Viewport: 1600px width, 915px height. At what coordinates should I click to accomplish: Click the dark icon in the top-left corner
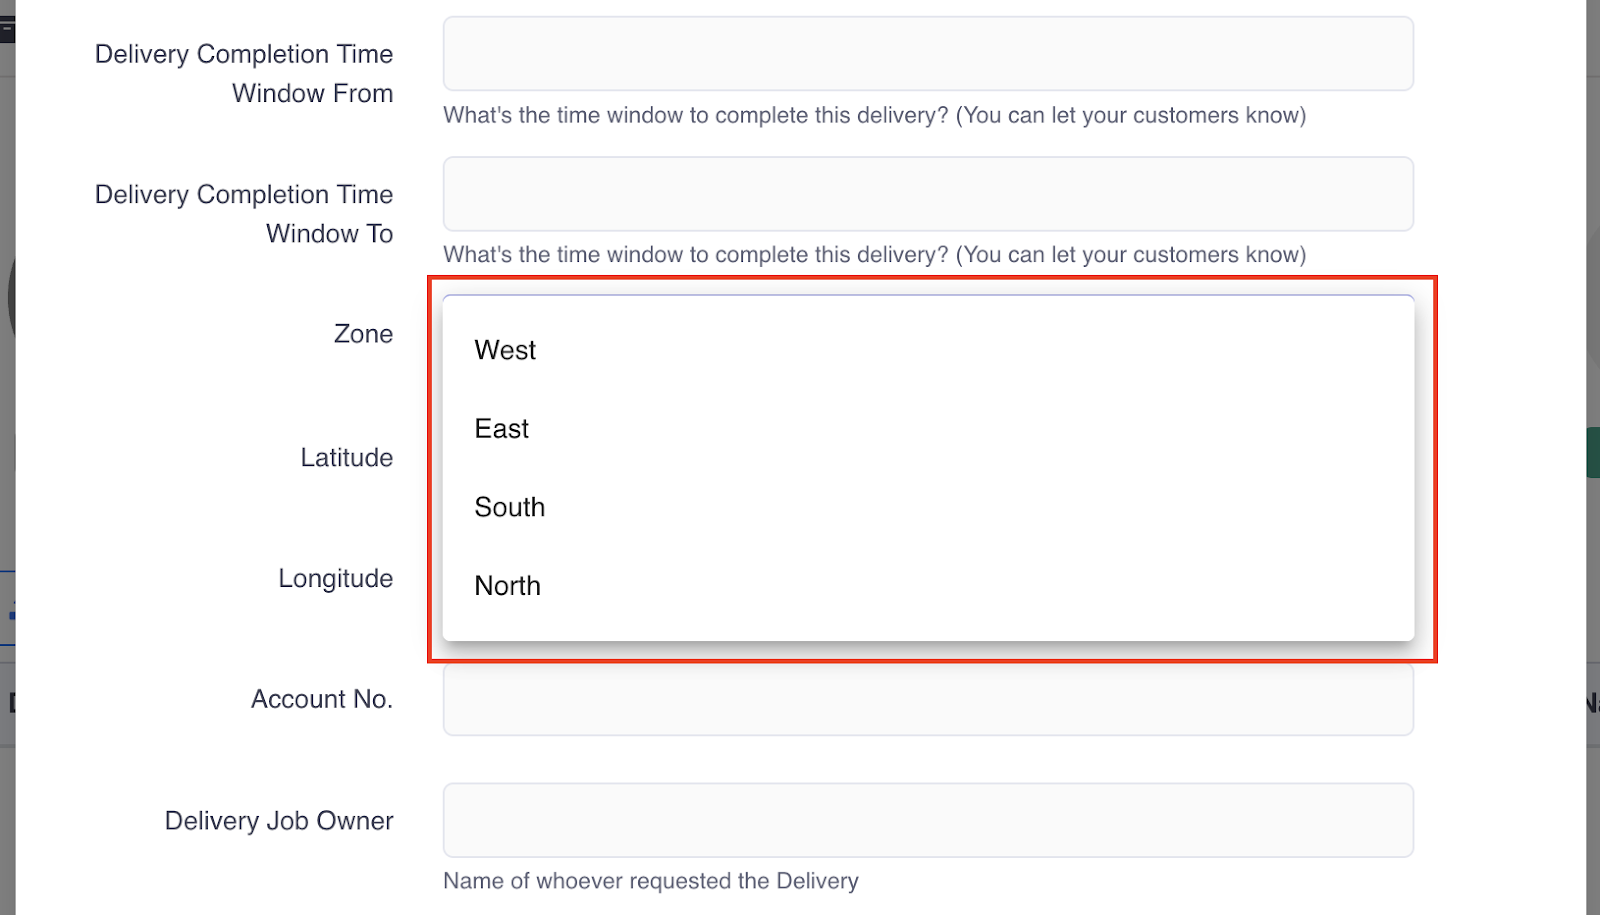(7, 28)
